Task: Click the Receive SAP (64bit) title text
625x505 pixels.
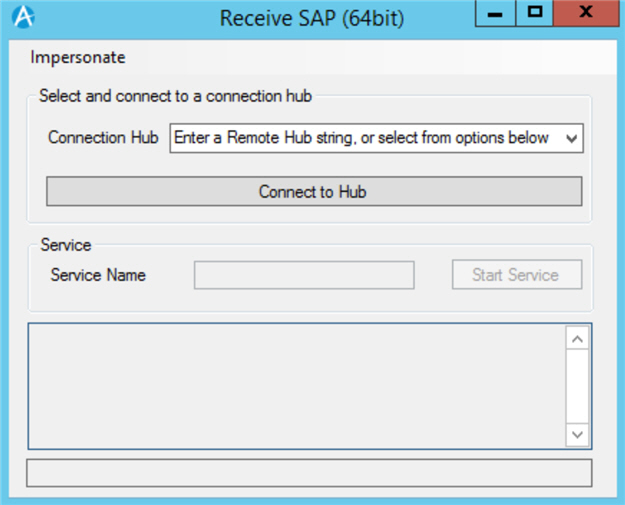Action: tap(312, 18)
